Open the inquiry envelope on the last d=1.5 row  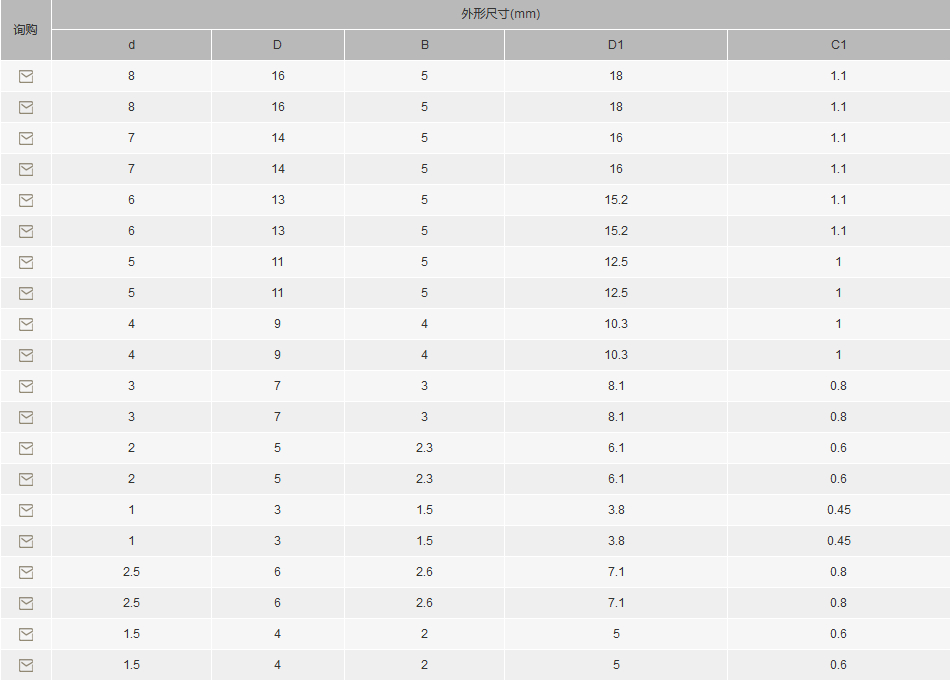(26, 665)
